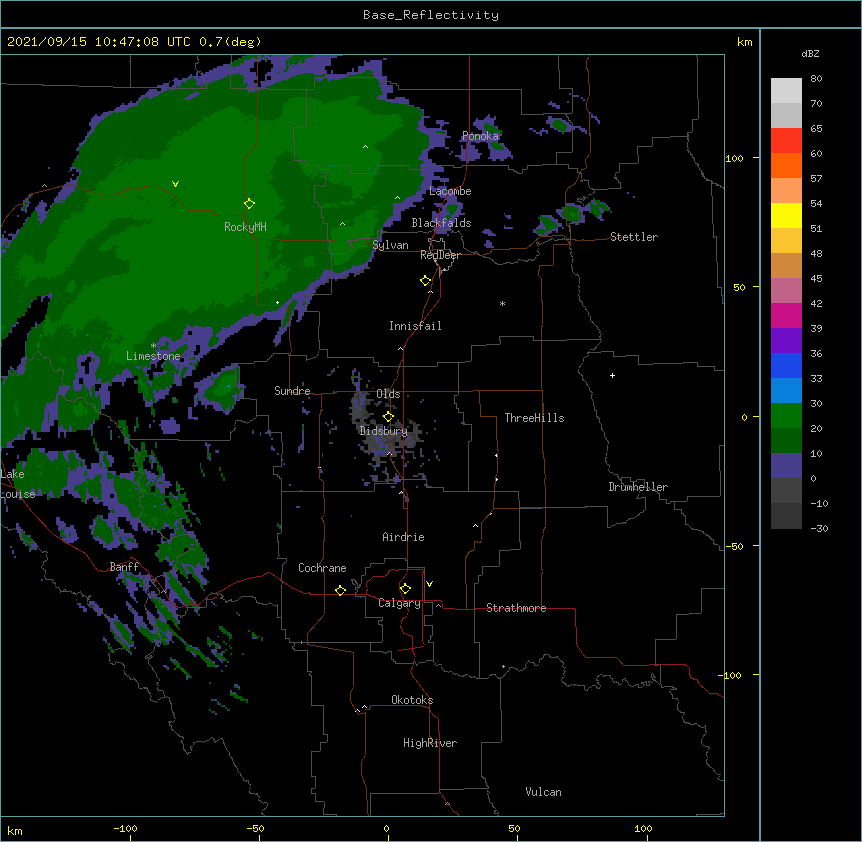Click the -50 tick on the right axis
The image size is (862, 842).
(x=734, y=546)
